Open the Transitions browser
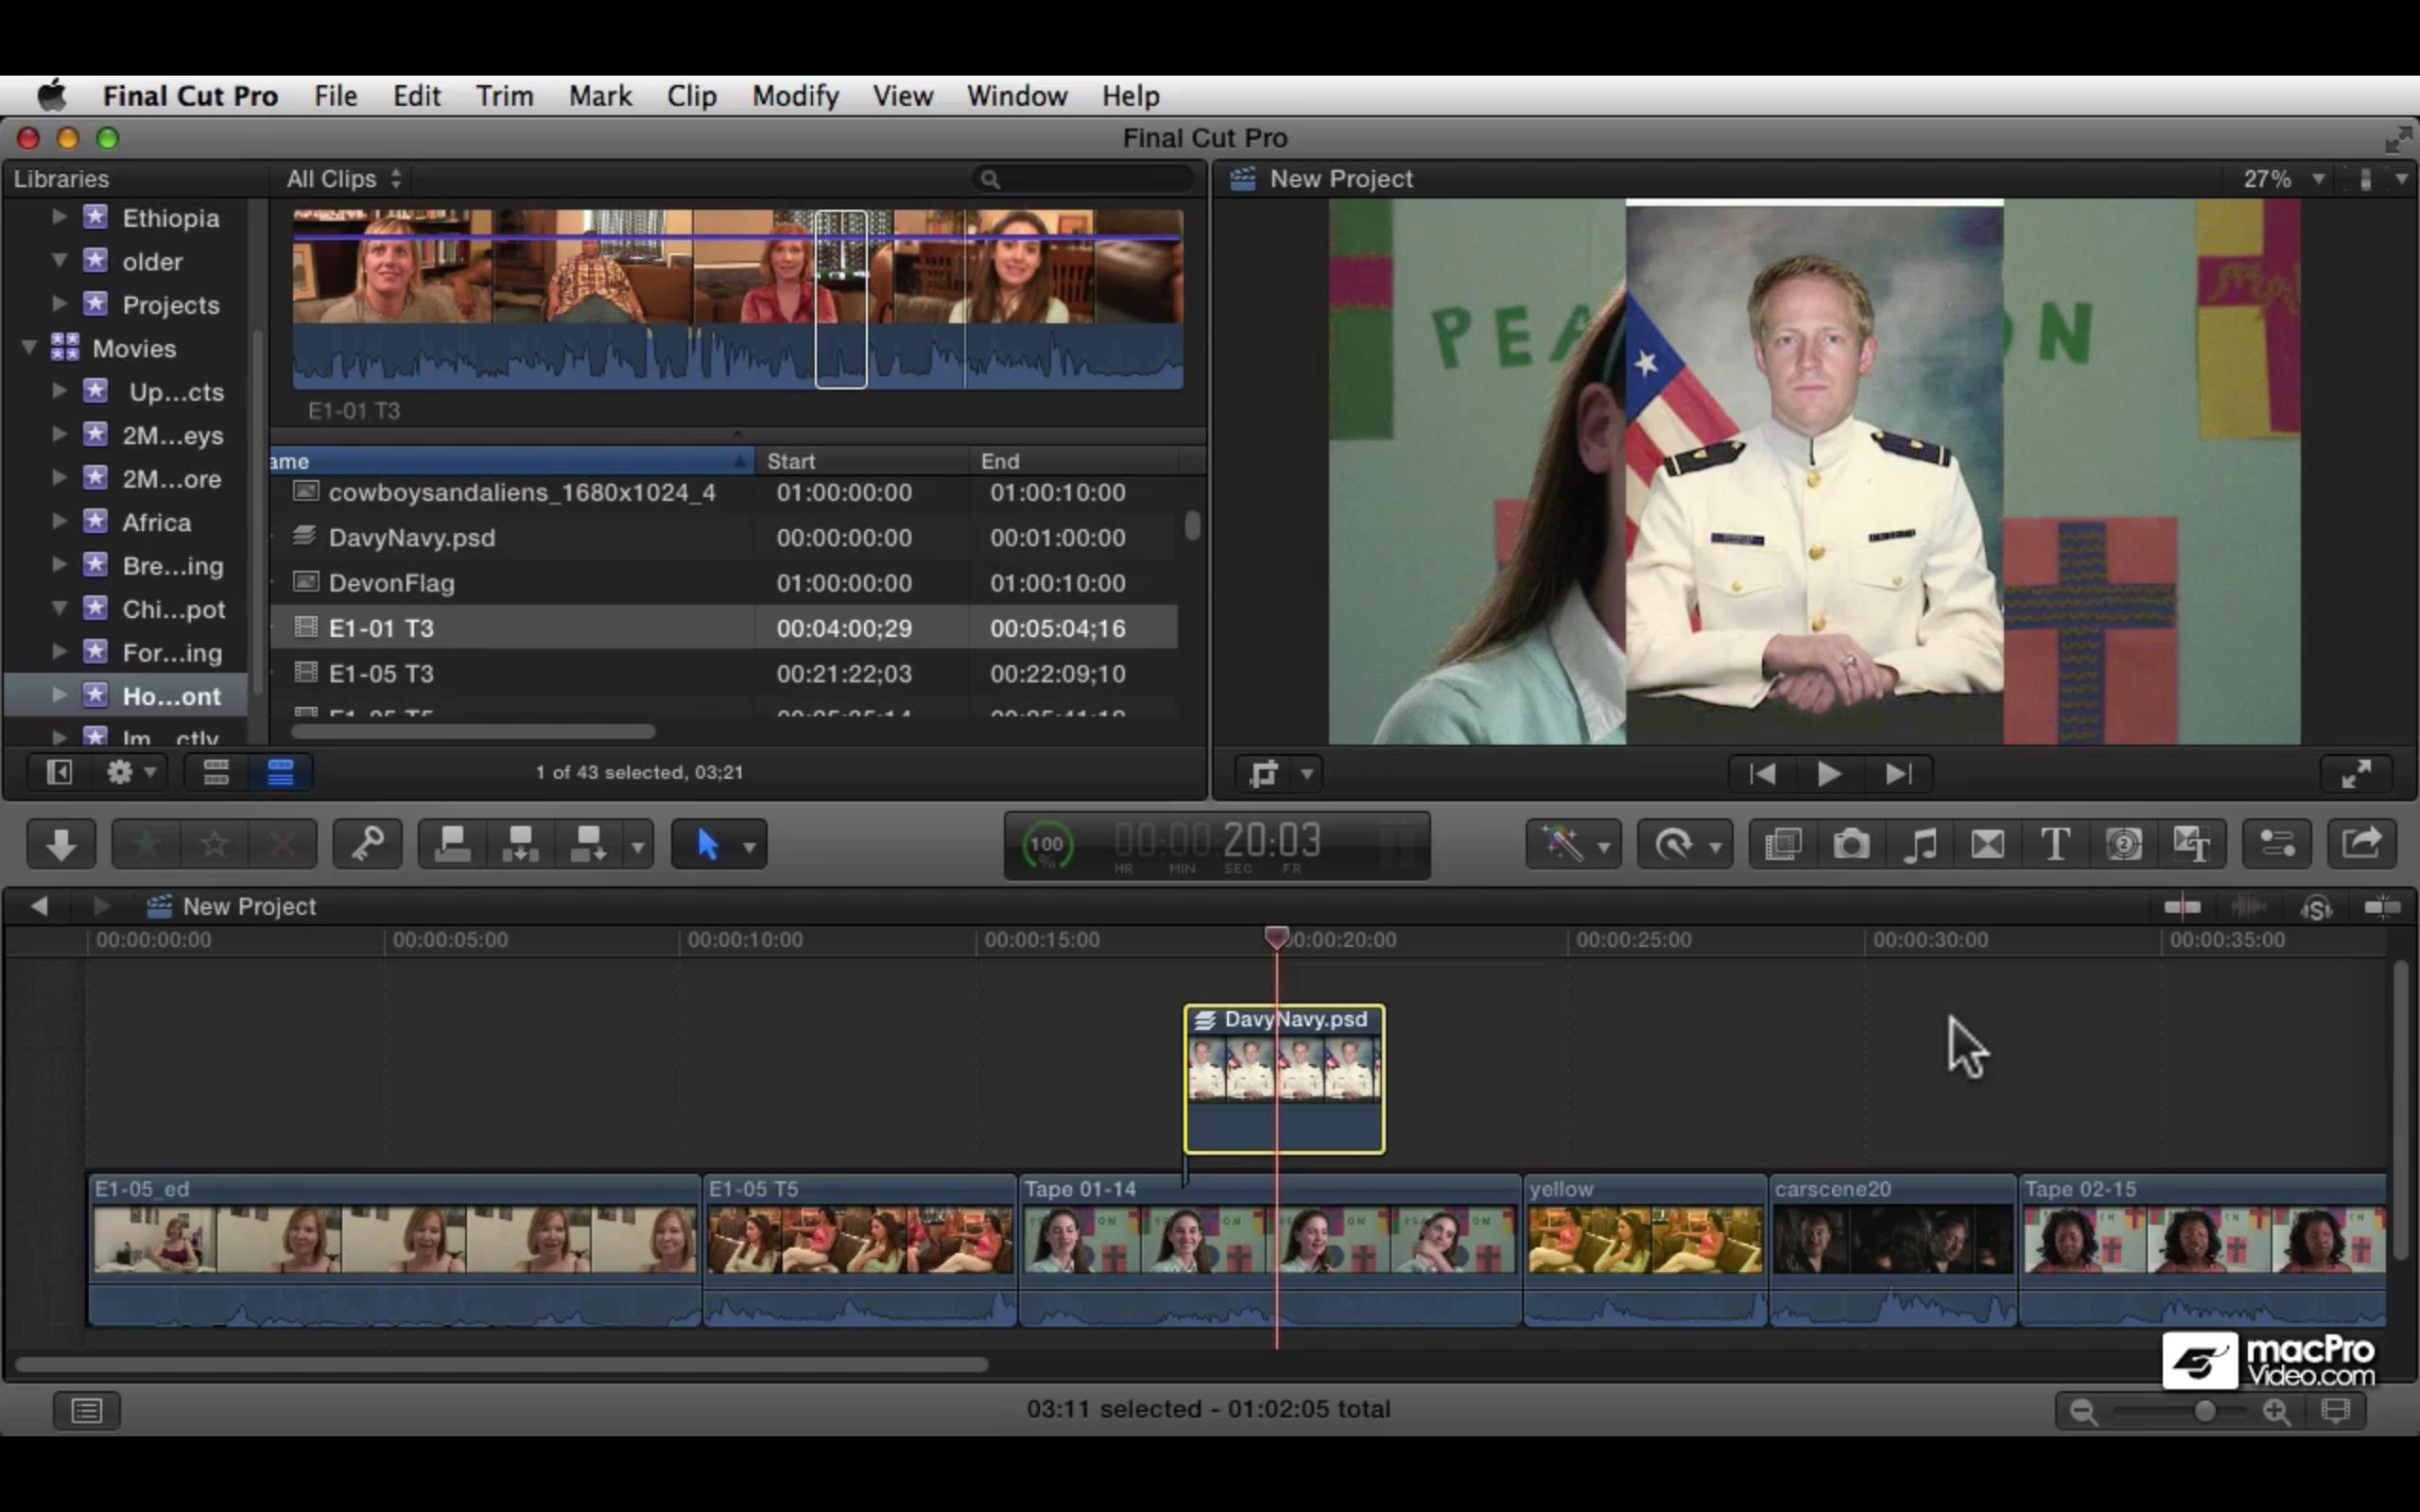This screenshot has width=2420, height=1512. click(1987, 845)
